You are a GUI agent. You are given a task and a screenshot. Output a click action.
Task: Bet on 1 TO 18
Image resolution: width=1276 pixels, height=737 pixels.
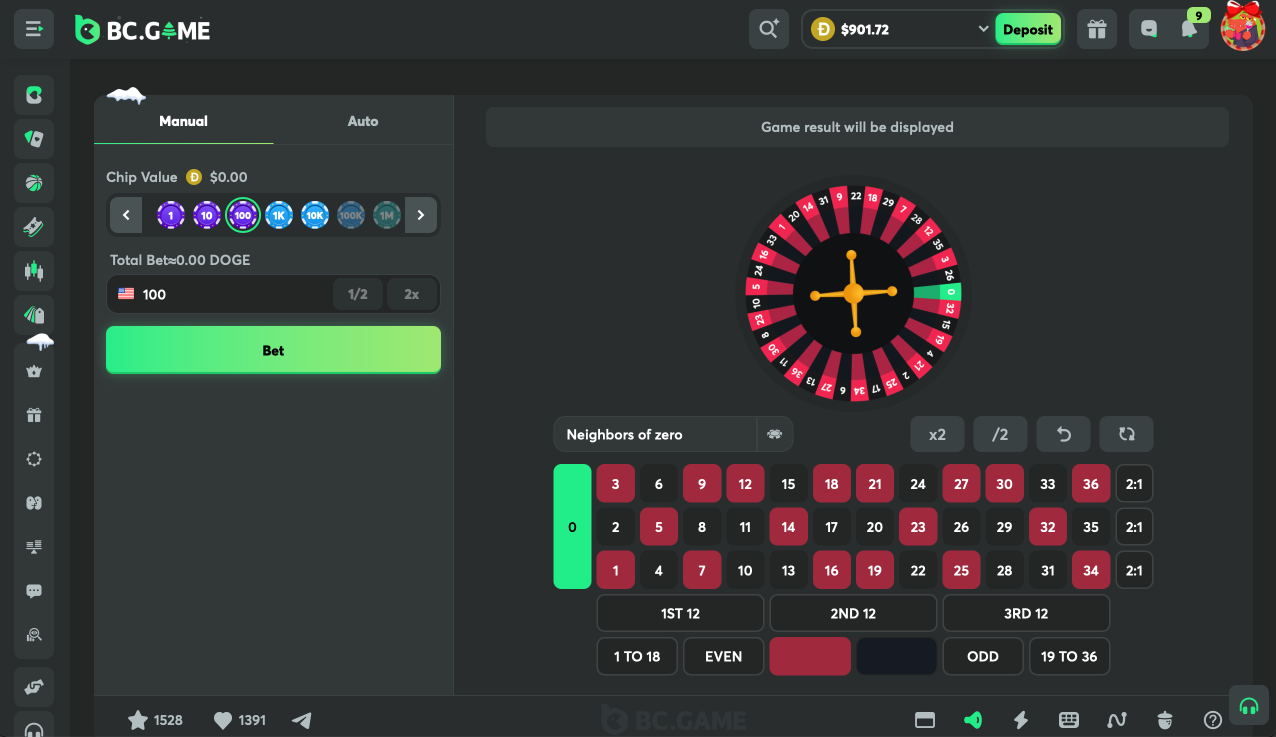pyautogui.click(x=637, y=657)
